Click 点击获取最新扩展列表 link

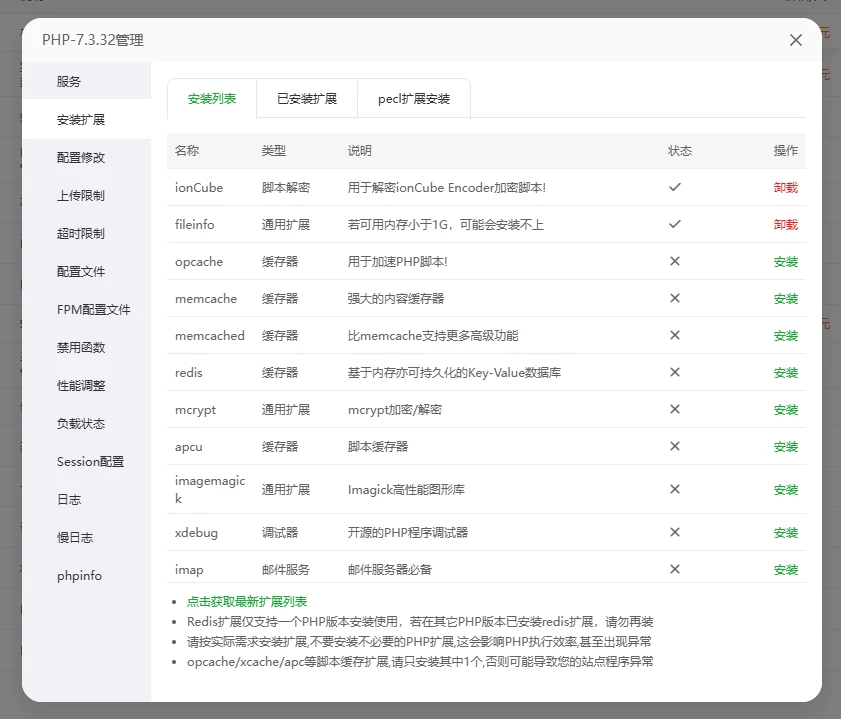pos(247,602)
